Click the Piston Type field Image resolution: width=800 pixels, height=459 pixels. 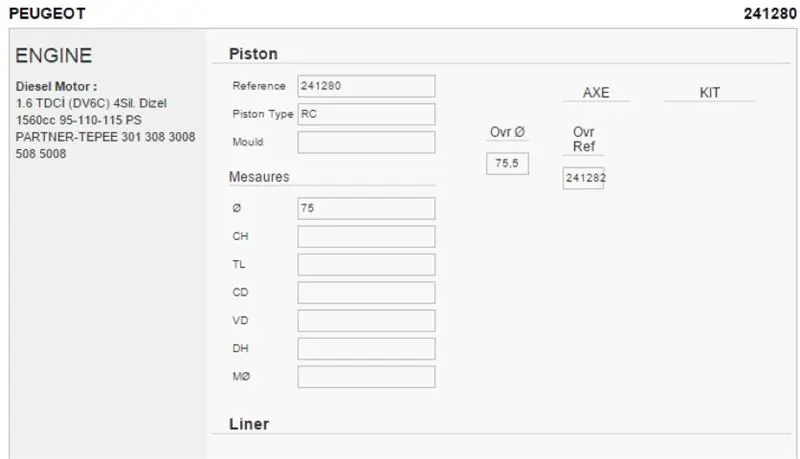366,114
